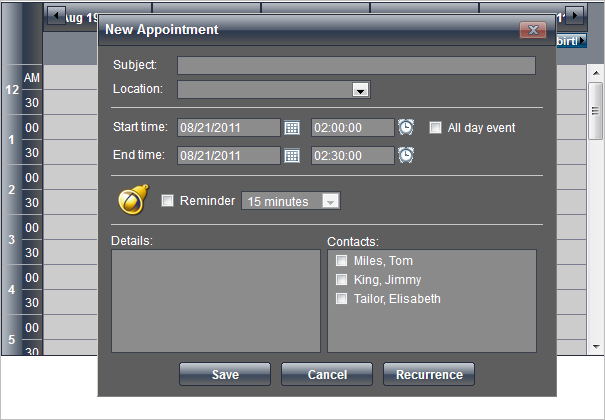Viewport: 605px width, 420px height.
Task: Select contact Miles, Tom
Action: pyautogui.click(x=342, y=261)
